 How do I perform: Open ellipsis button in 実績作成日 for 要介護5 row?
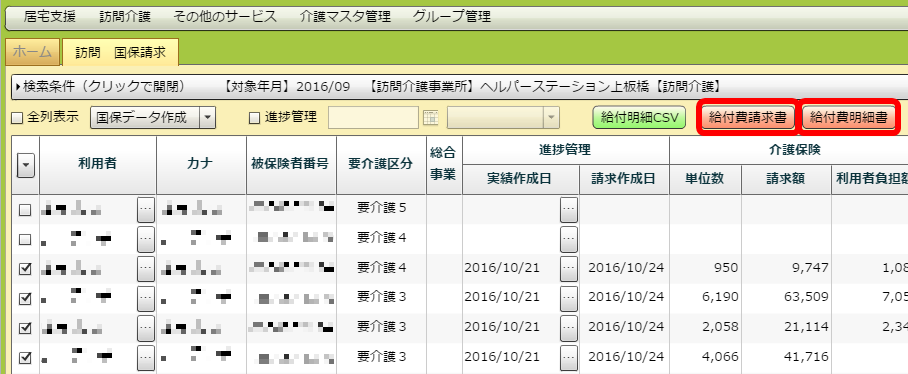[569, 209]
